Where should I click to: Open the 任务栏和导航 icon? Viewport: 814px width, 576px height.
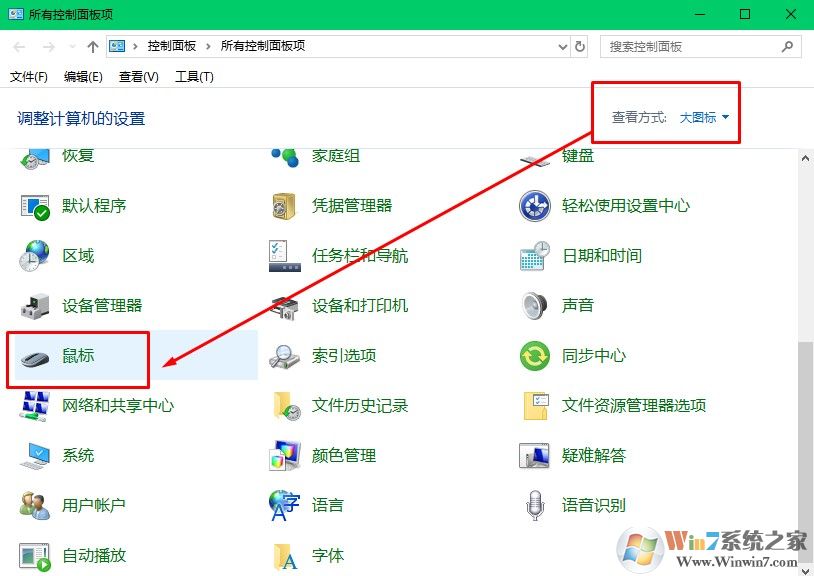[284, 256]
